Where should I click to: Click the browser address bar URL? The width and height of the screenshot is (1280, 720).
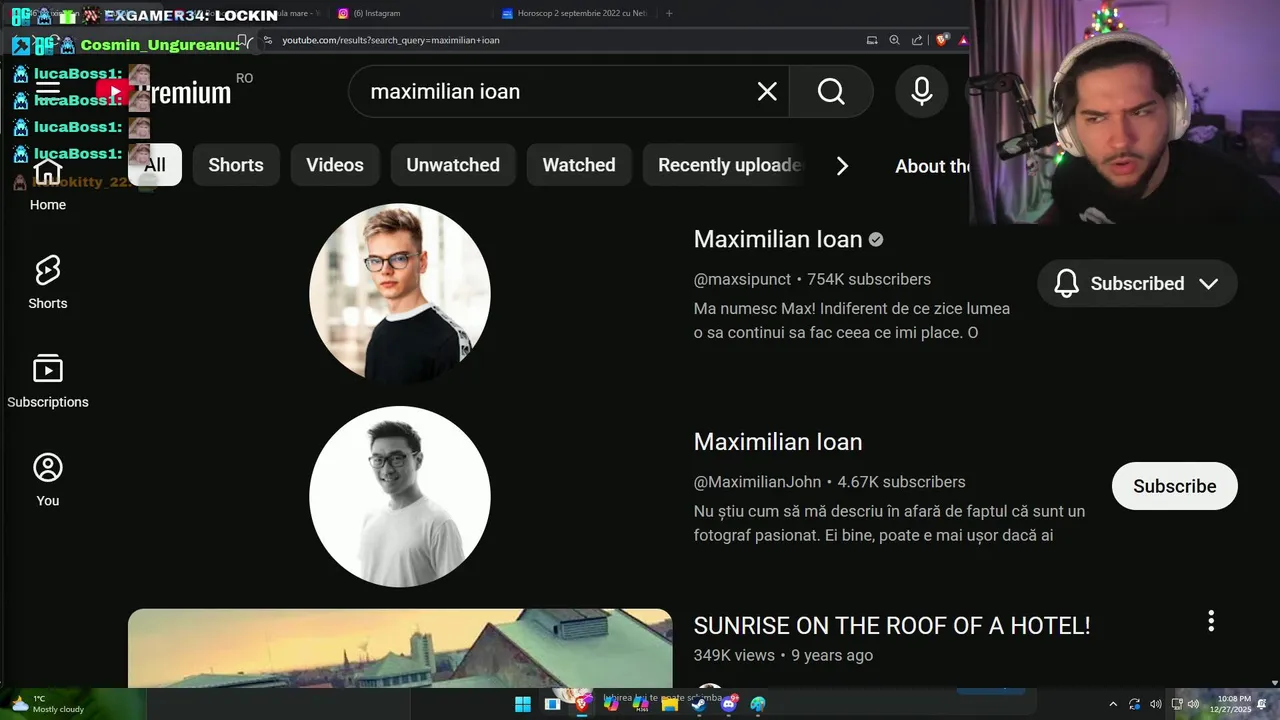391,40
